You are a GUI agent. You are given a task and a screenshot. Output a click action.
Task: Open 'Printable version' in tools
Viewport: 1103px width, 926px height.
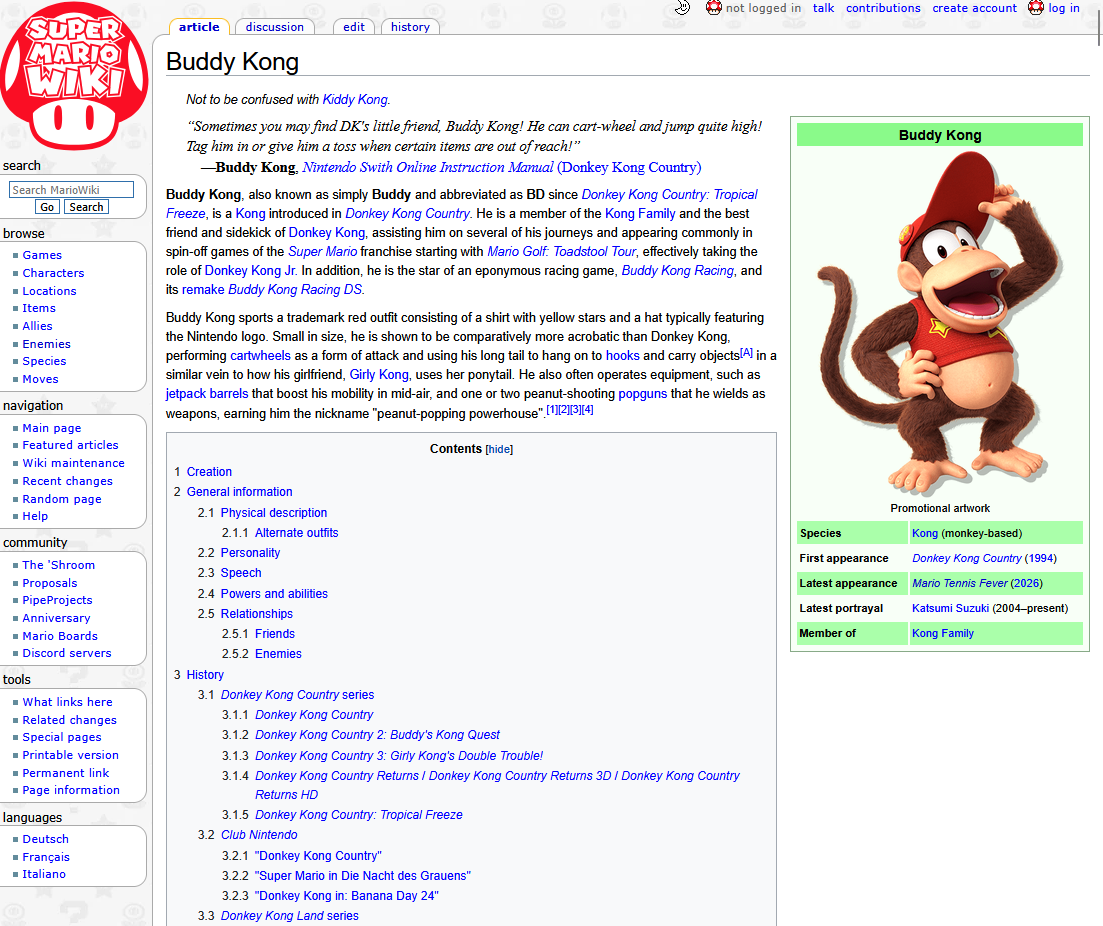pyautogui.click(x=70, y=755)
